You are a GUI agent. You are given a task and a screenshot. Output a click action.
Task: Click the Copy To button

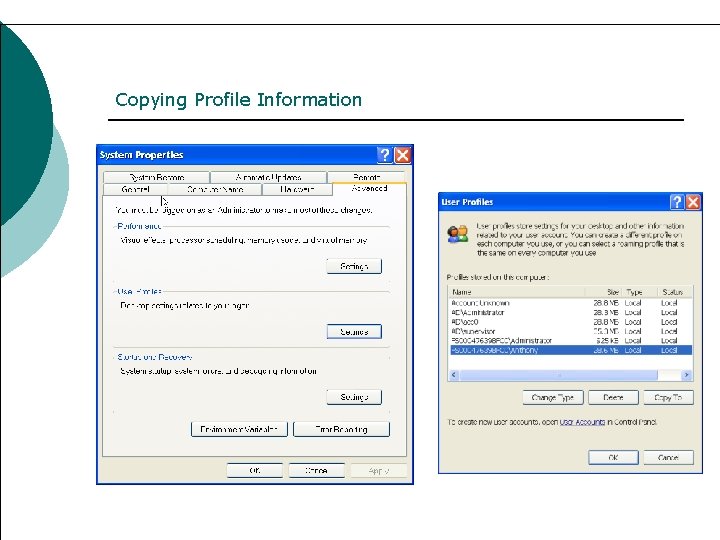[668, 398]
